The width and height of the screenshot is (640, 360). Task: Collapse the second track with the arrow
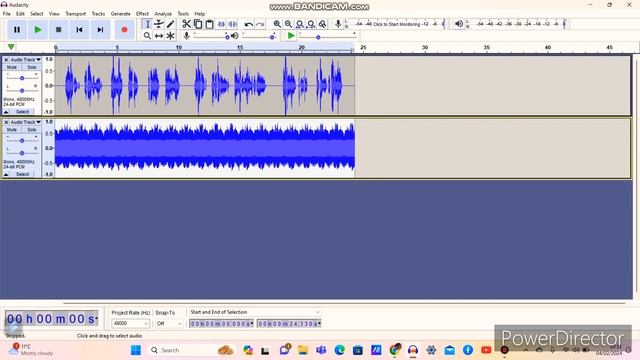click(6, 174)
